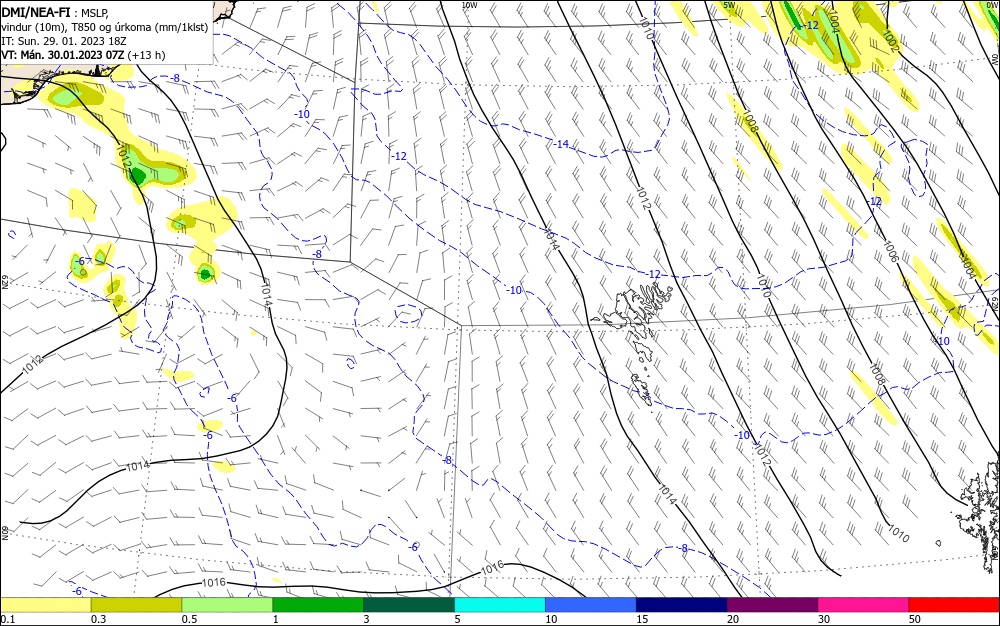Select the cyan legend swatch for 5 mm
The height and width of the screenshot is (626, 1000).
click(x=500, y=605)
